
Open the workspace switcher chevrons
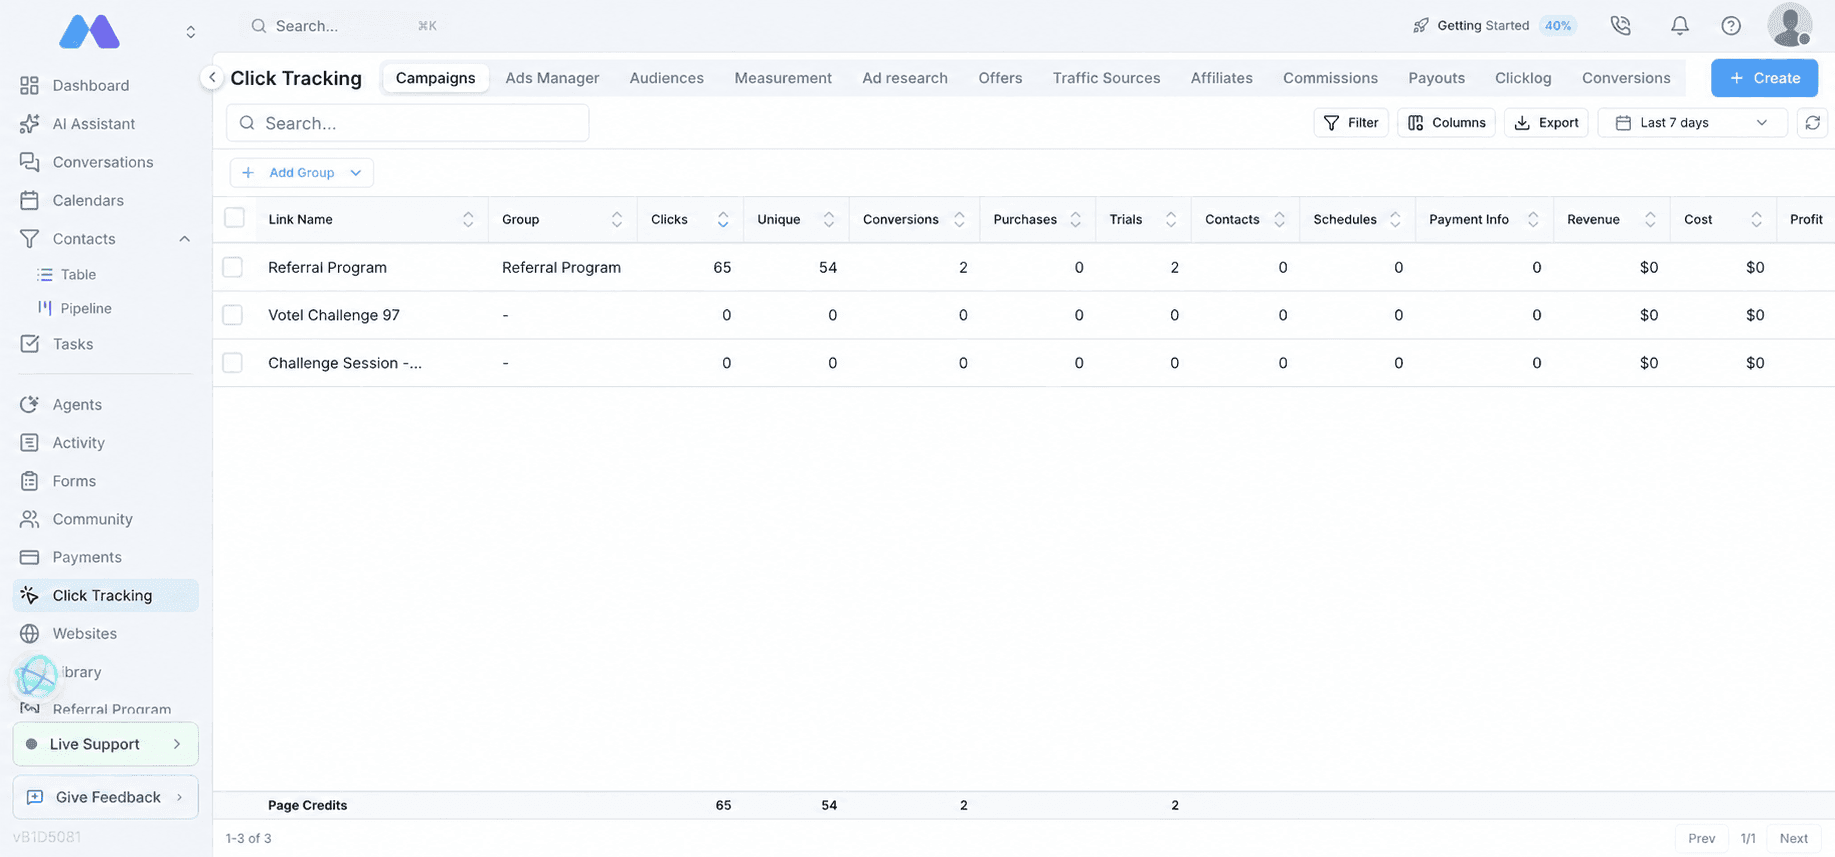tap(190, 32)
